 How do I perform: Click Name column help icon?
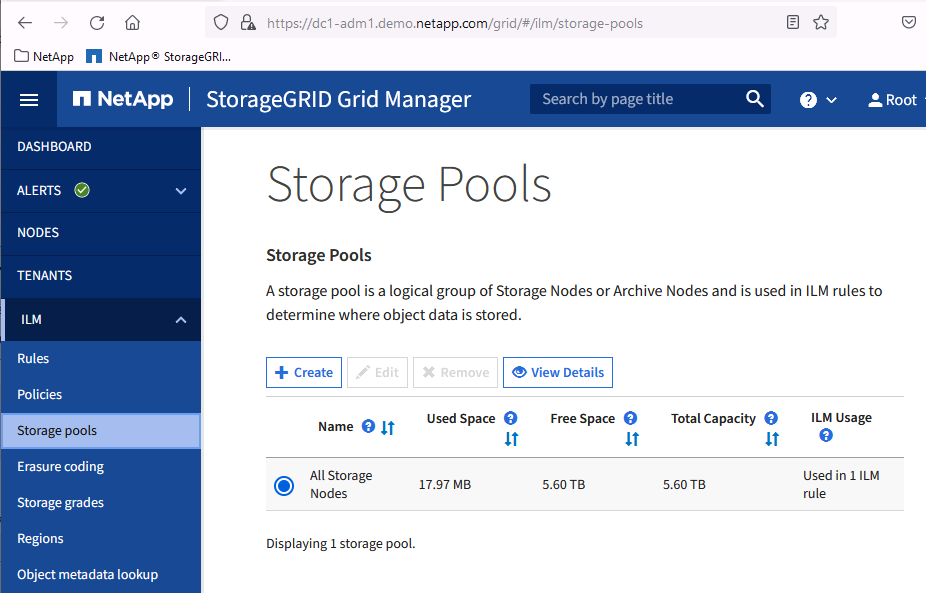coord(368,426)
